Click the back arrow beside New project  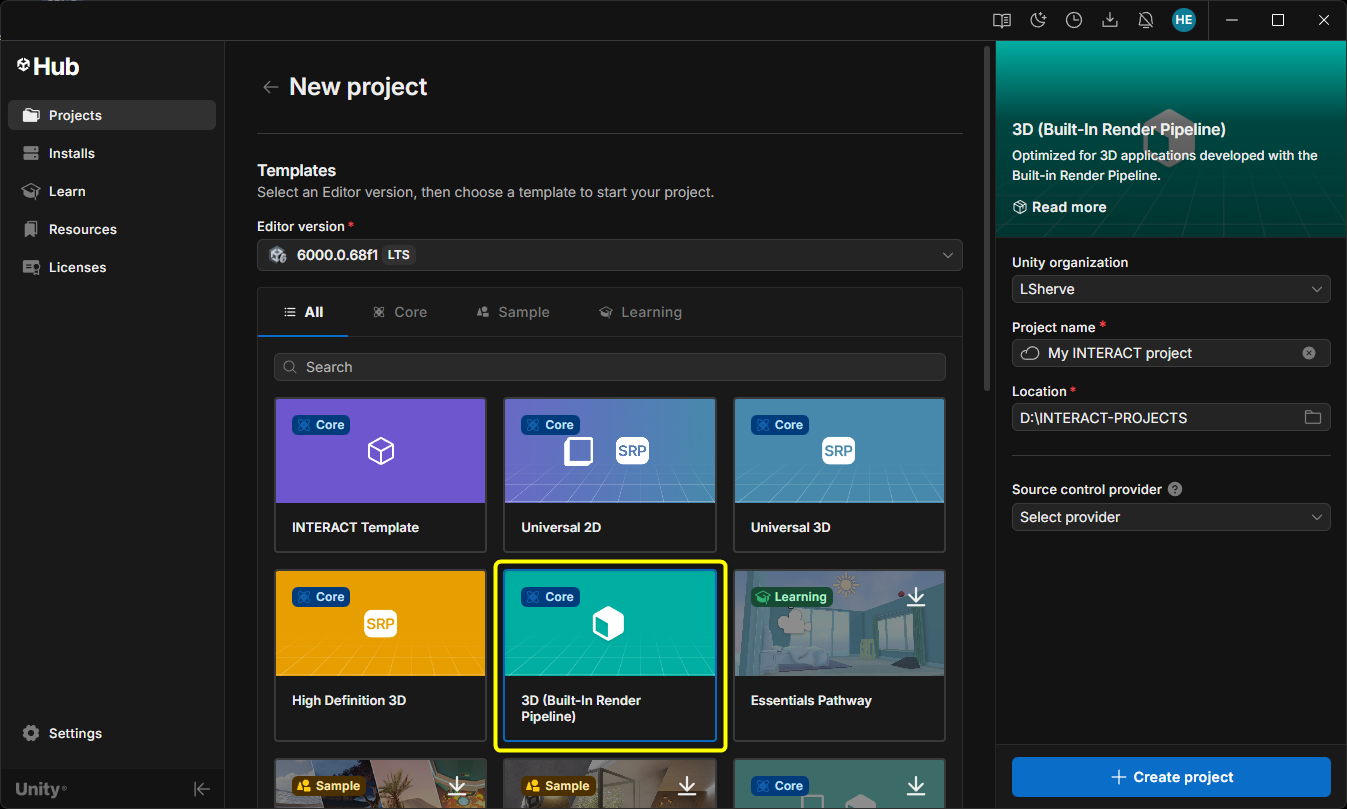tap(270, 87)
